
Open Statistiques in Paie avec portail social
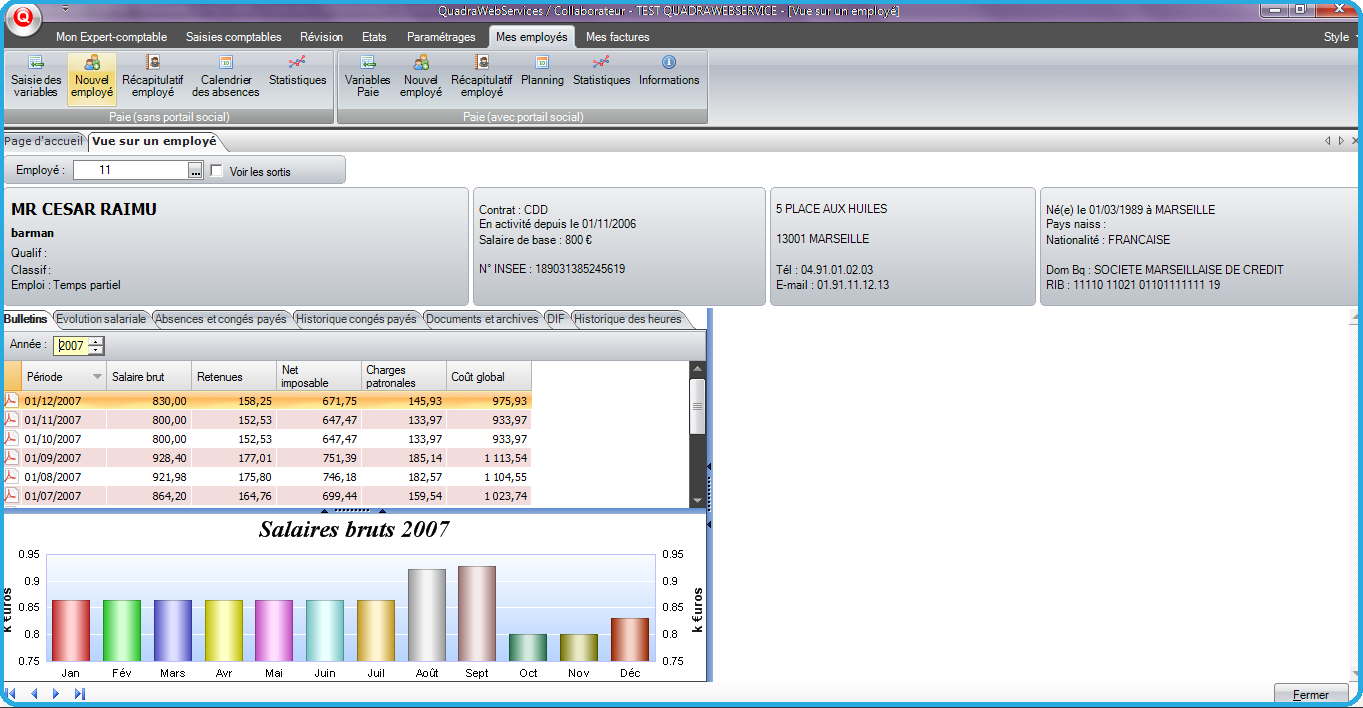pyautogui.click(x=602, y=72)
